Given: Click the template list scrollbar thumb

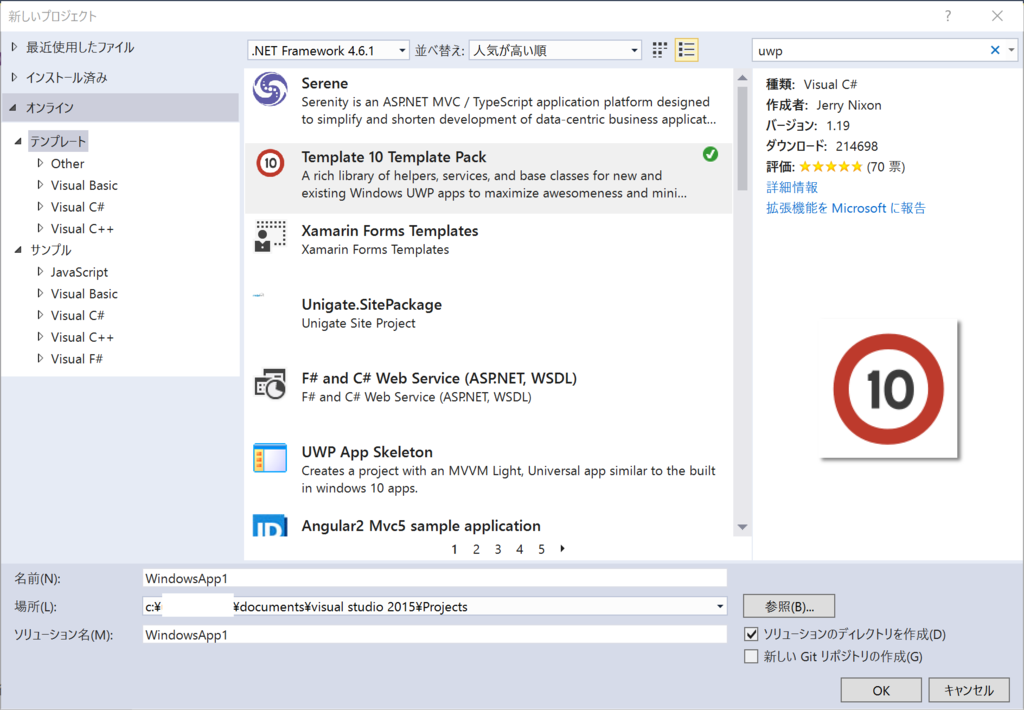Looking at the screenshot, I should (742, 138).
